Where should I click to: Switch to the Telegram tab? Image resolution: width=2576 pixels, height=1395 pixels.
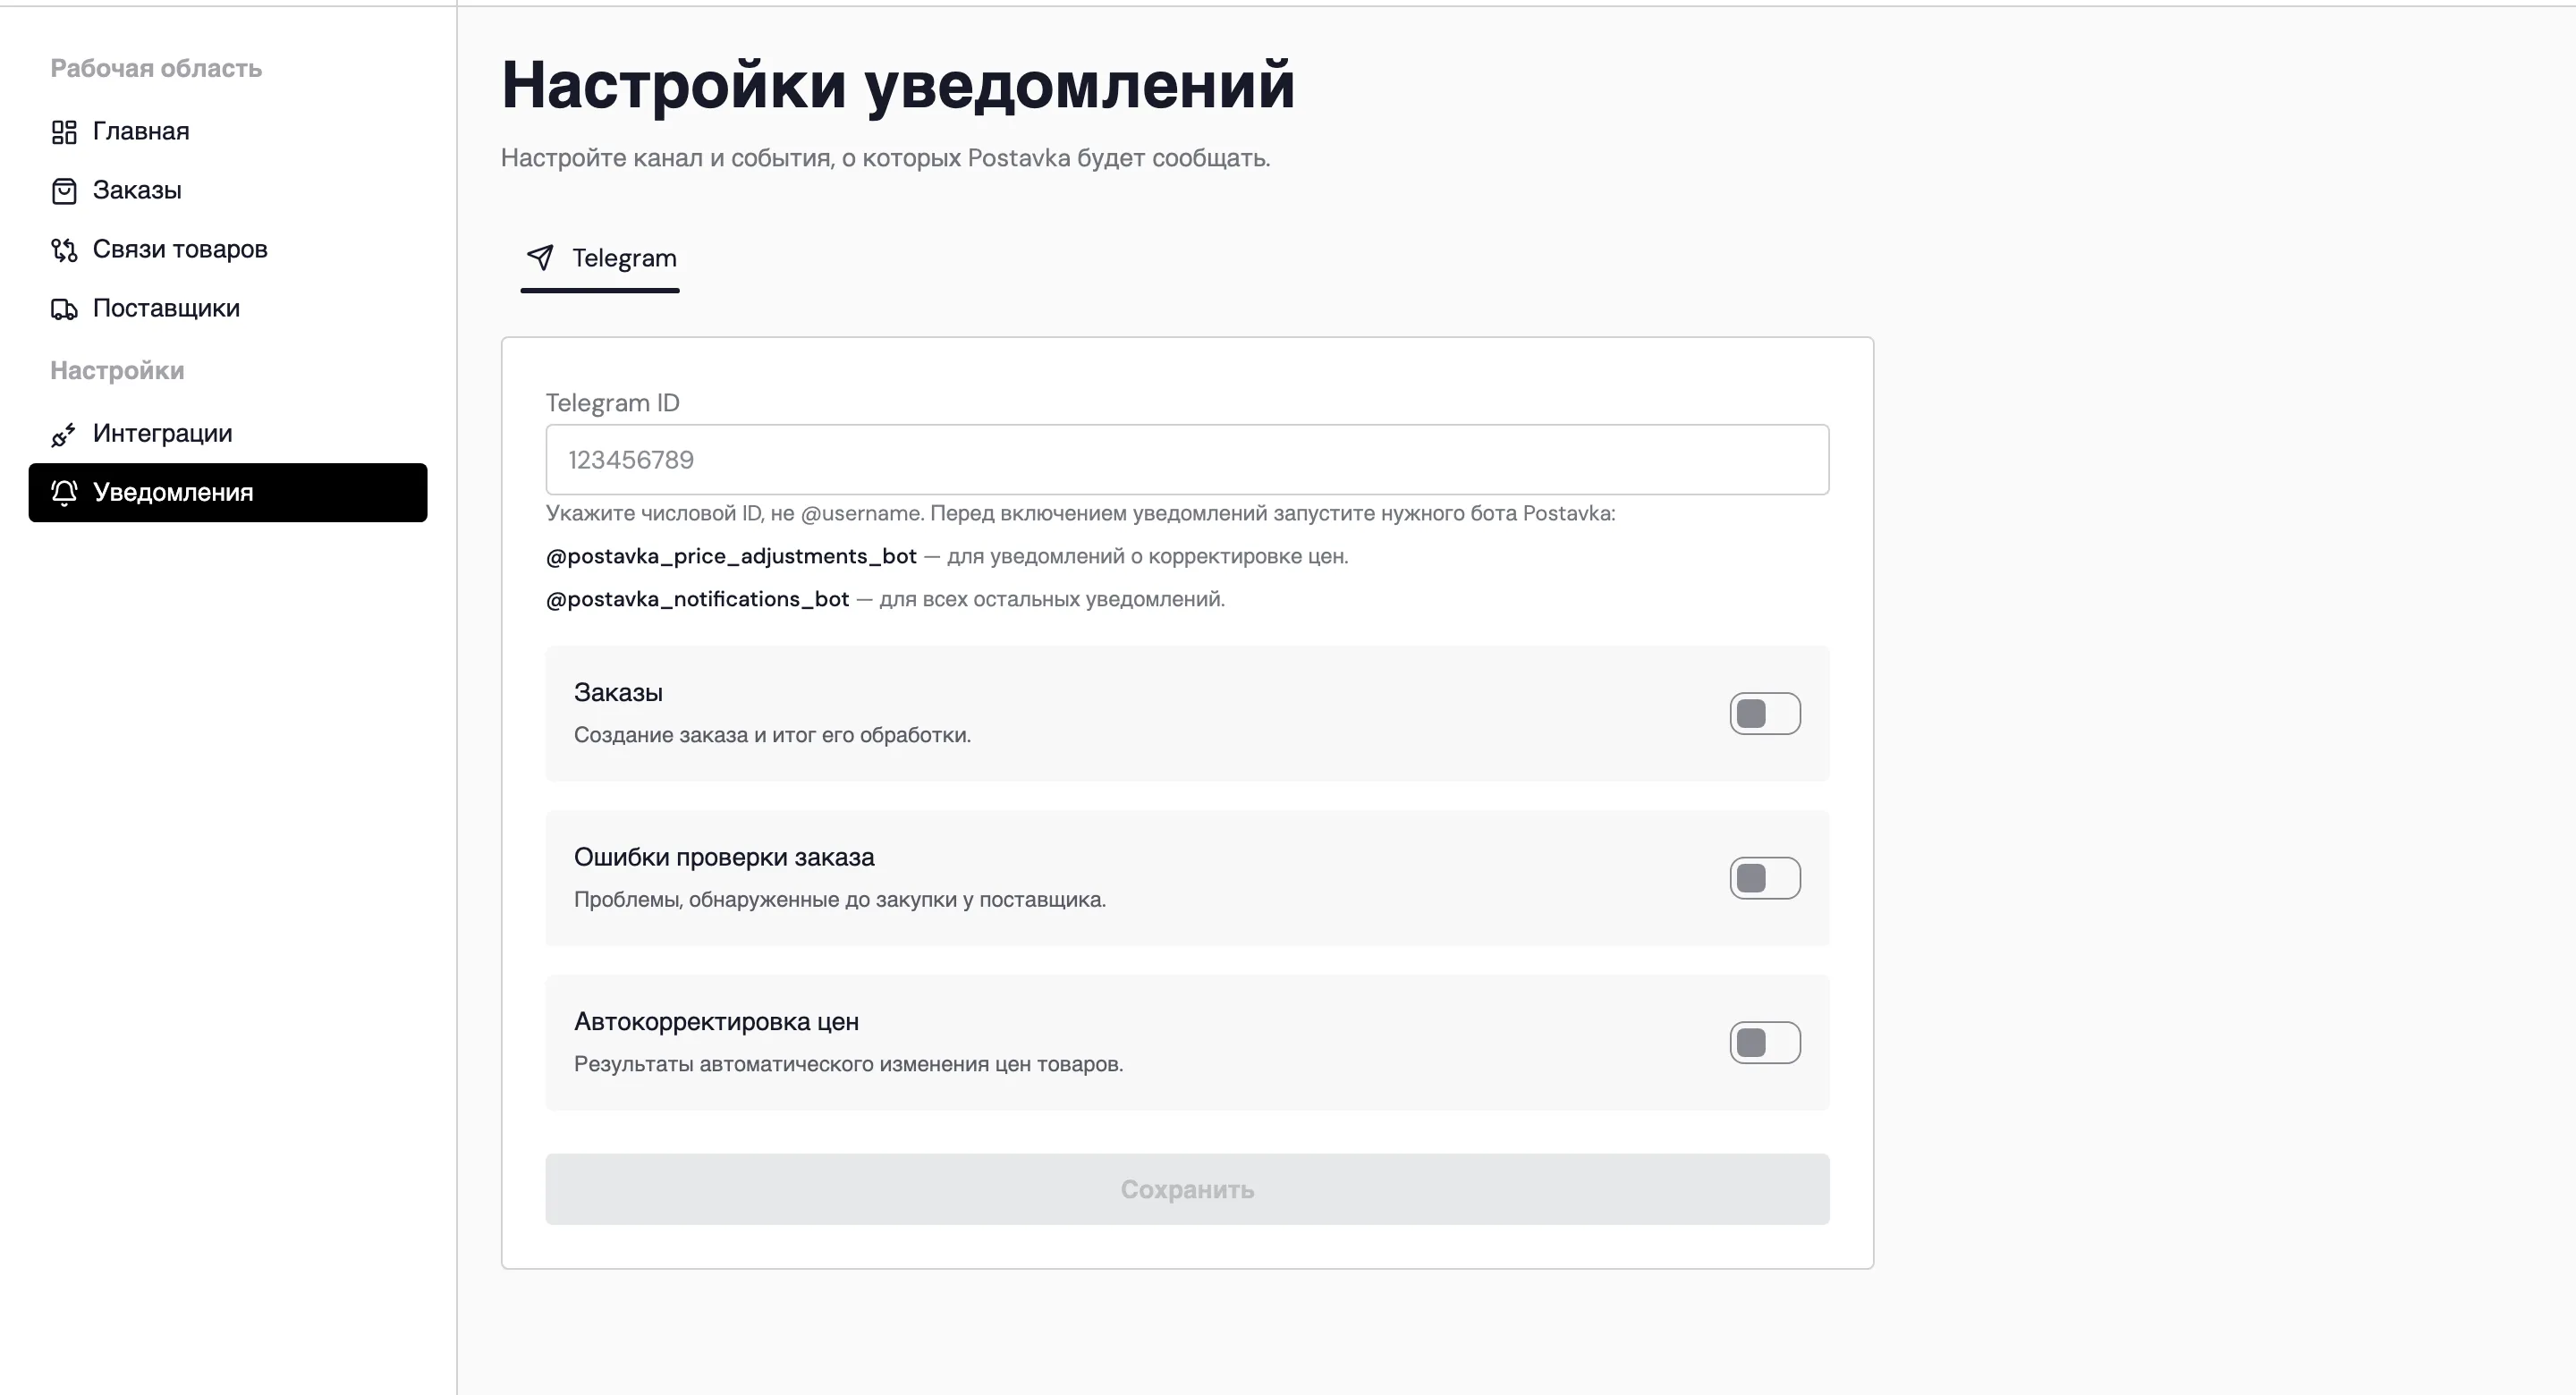tap(600, 259)
